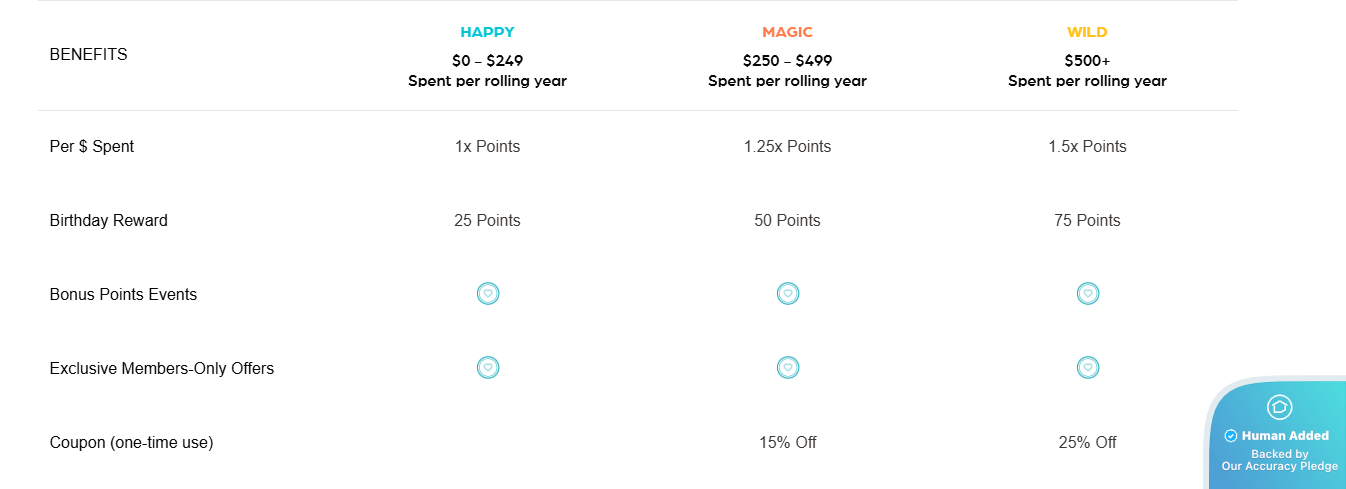Click the Magic tier 50 Points birthday reward
1346x489 pixels.
[788, 221]
